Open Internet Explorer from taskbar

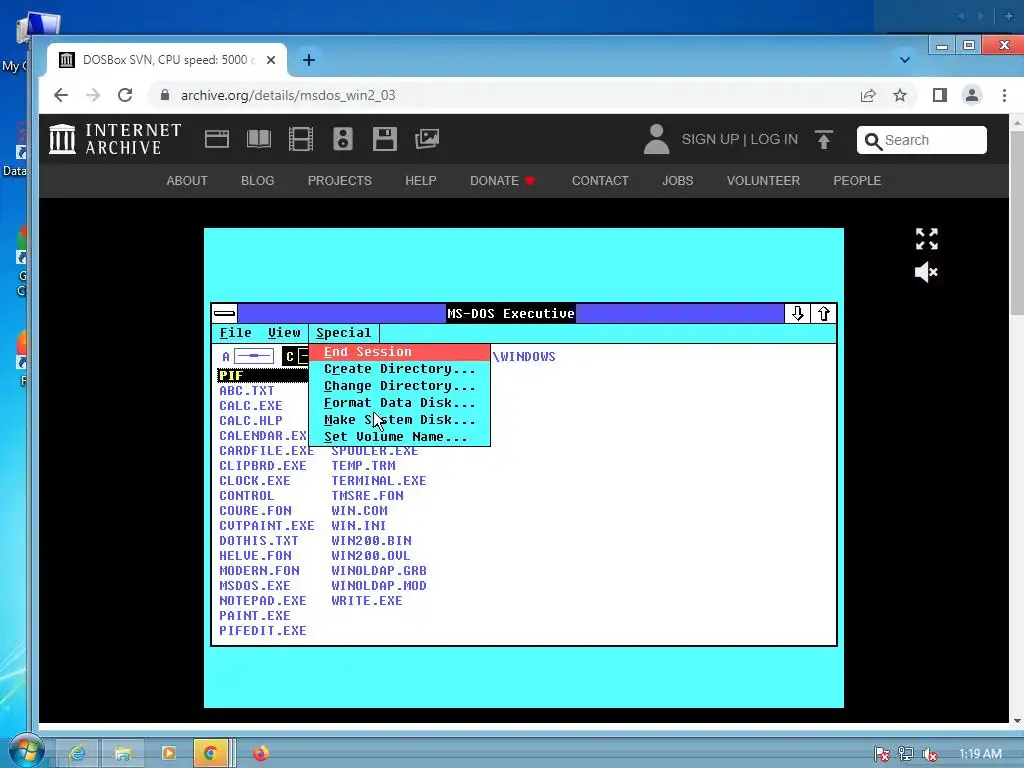pos(77,753)
